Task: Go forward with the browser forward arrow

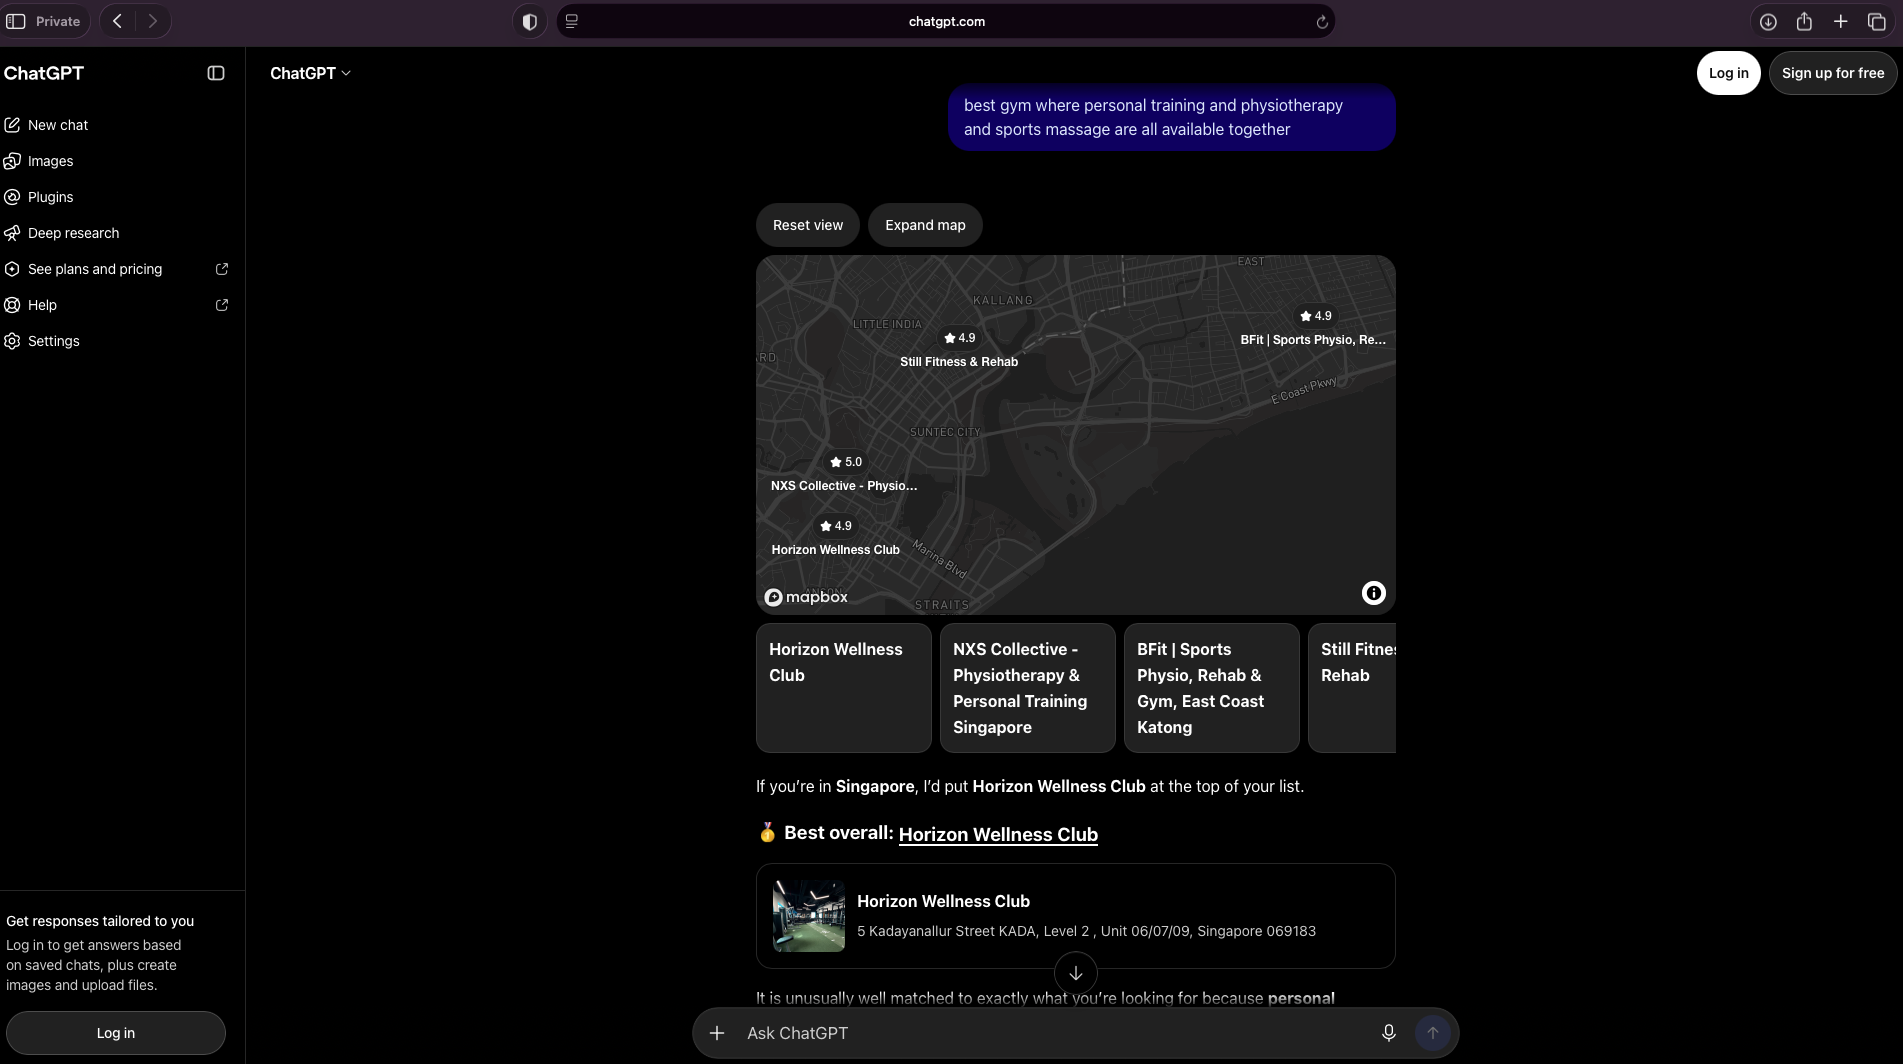Action: point(152,21)
